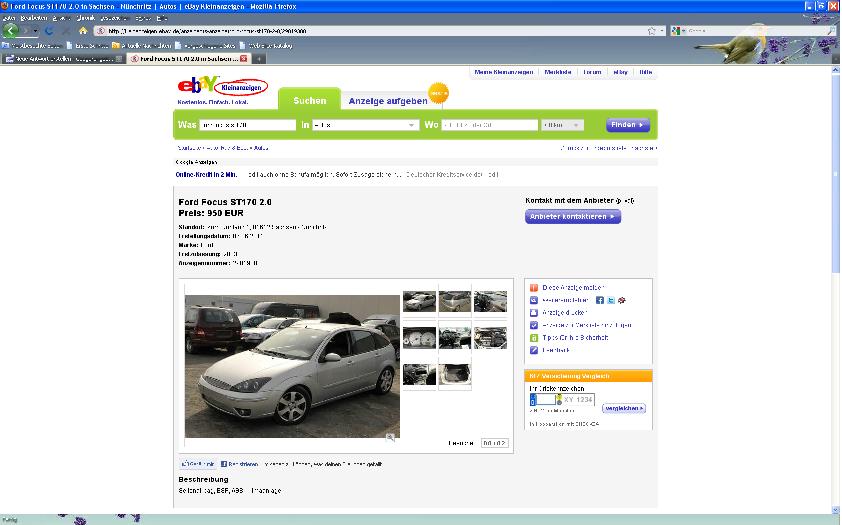Screen dimensions: 842x525
Task: Click the vergleichen button
Action: (x=623, y=409)
